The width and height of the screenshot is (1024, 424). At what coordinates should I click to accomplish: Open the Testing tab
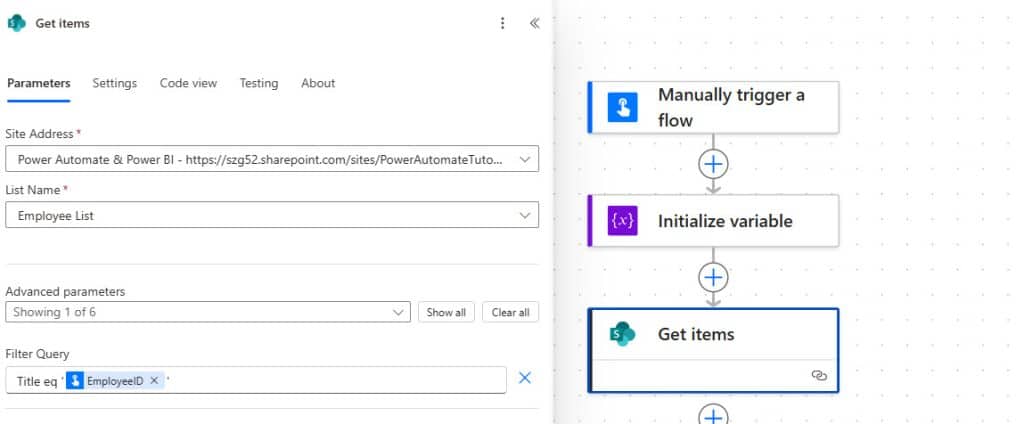(259, 83)
